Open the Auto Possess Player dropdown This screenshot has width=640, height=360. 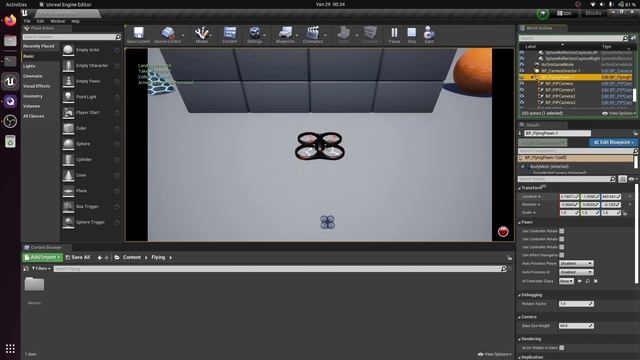pos(576,263)
